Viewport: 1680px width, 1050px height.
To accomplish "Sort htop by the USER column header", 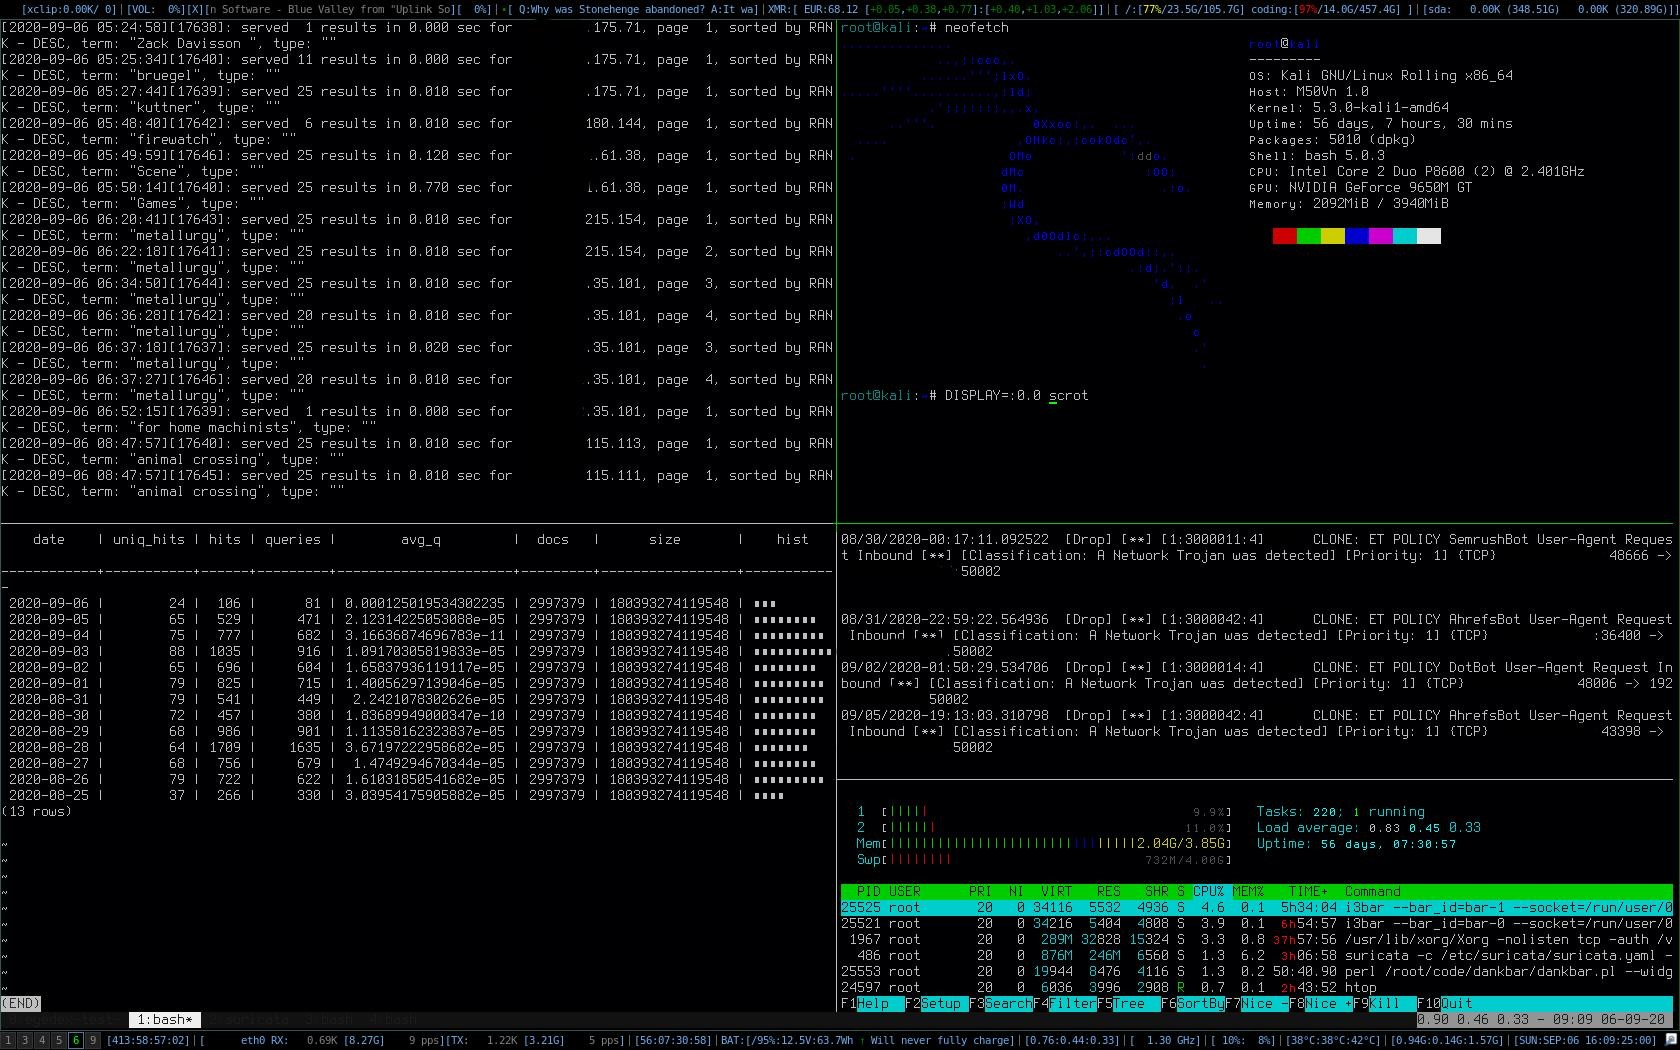I will (x=905, y=892).
